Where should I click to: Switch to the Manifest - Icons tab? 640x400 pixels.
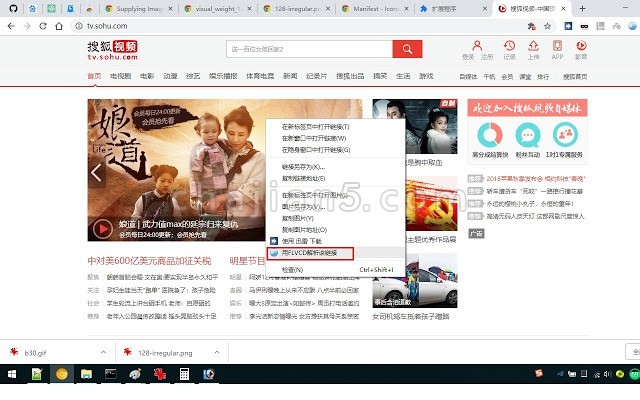point(375,9)
